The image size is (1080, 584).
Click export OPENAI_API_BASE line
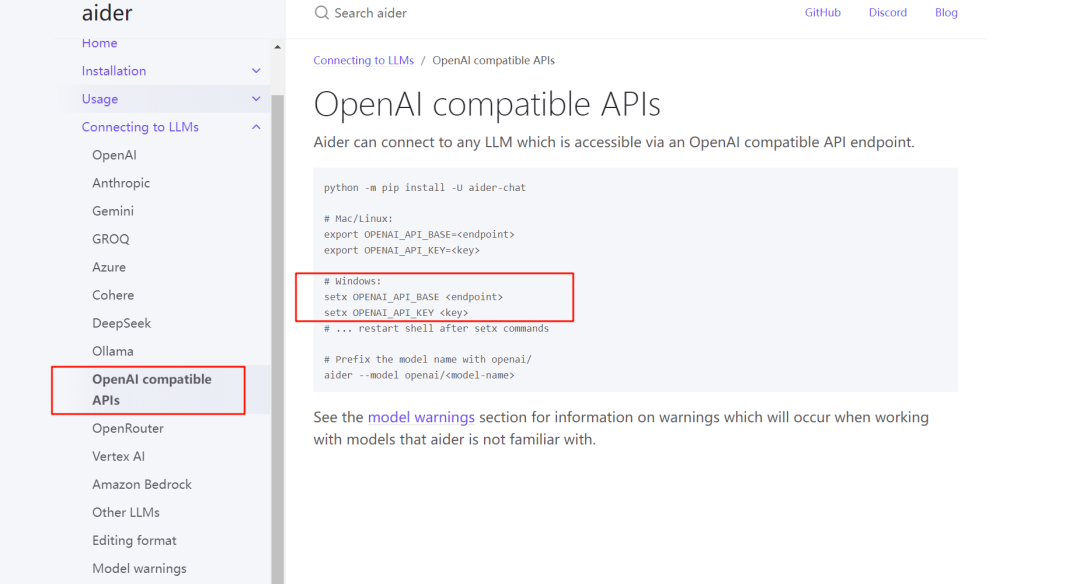click(x=419, y=234)
